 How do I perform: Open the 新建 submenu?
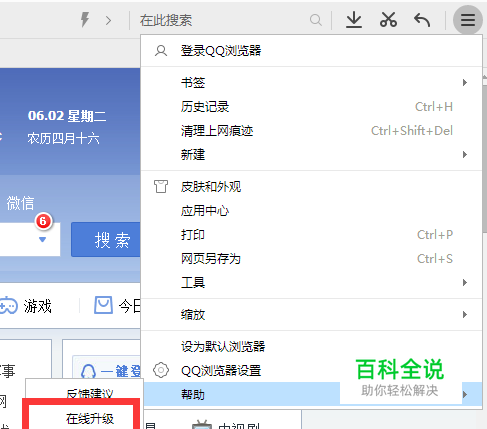(x=312, y=154)
